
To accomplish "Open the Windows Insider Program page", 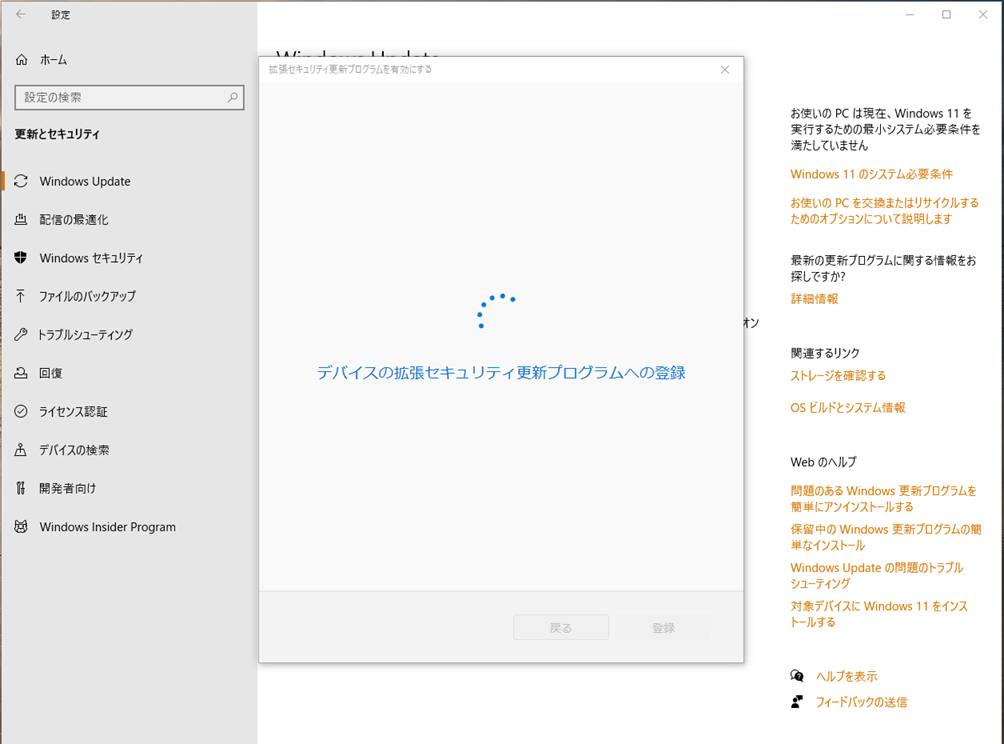I will [x=107, y=527].
